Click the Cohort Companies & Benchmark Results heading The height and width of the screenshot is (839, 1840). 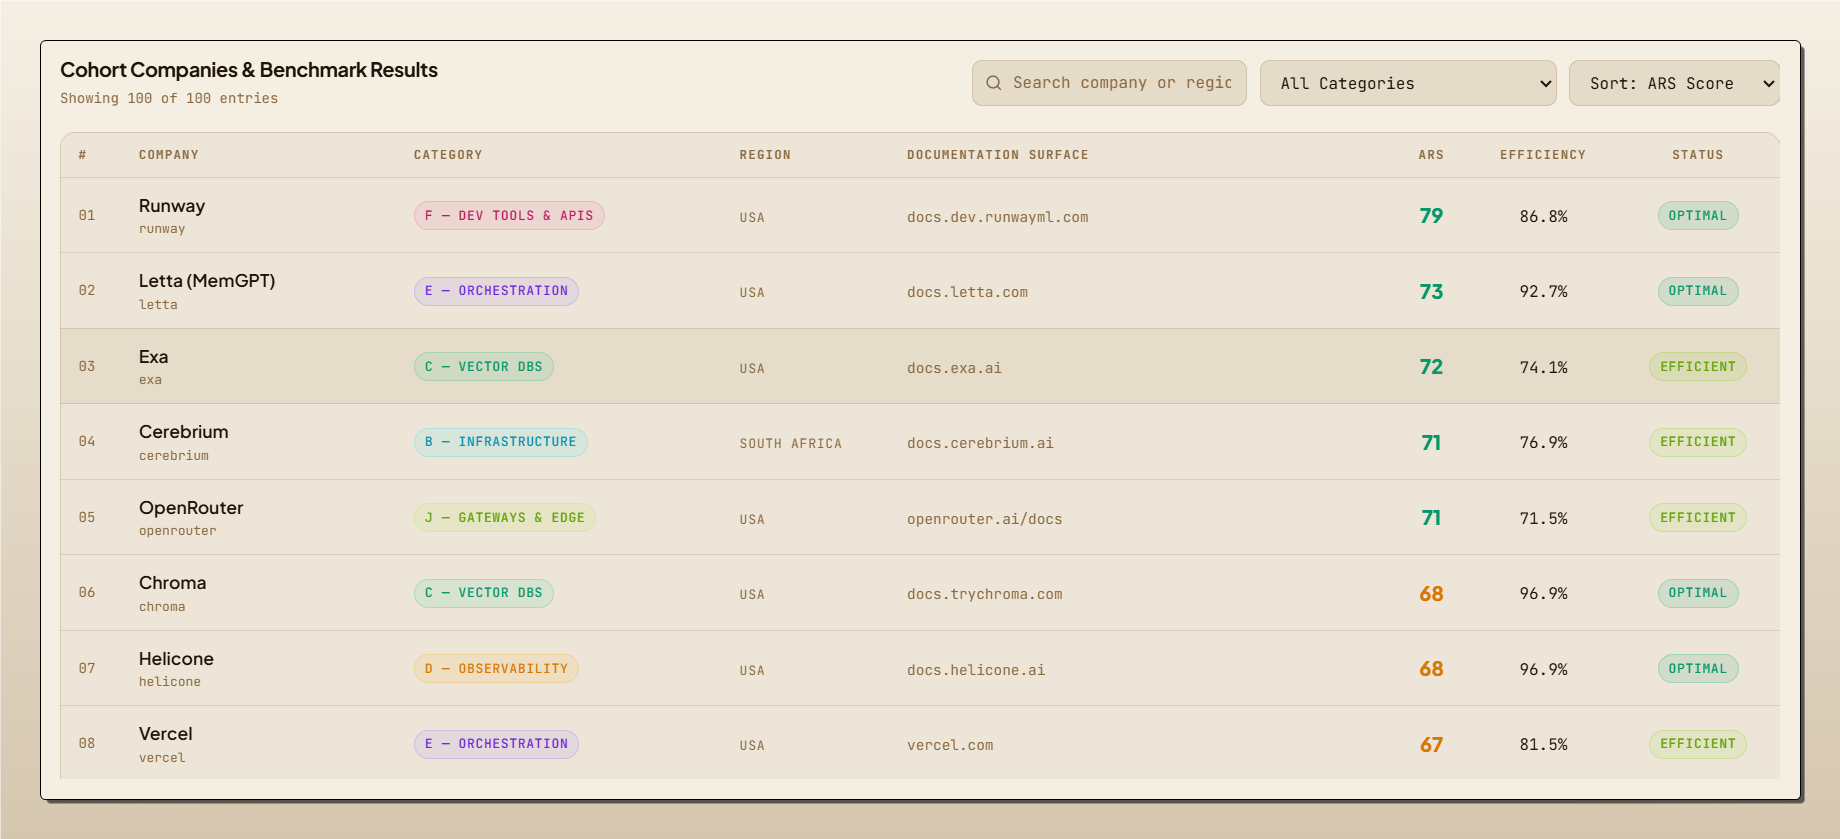pos(249,70)
